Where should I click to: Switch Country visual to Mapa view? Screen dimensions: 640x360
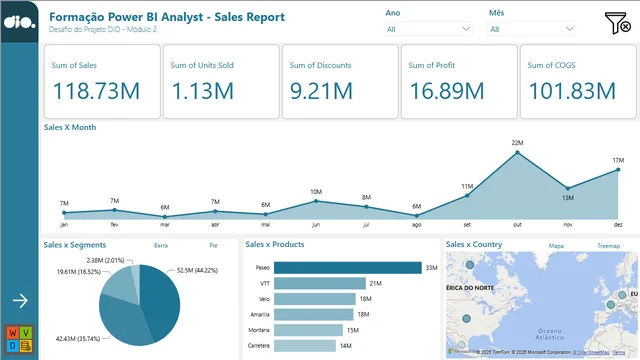pos(556,246)
